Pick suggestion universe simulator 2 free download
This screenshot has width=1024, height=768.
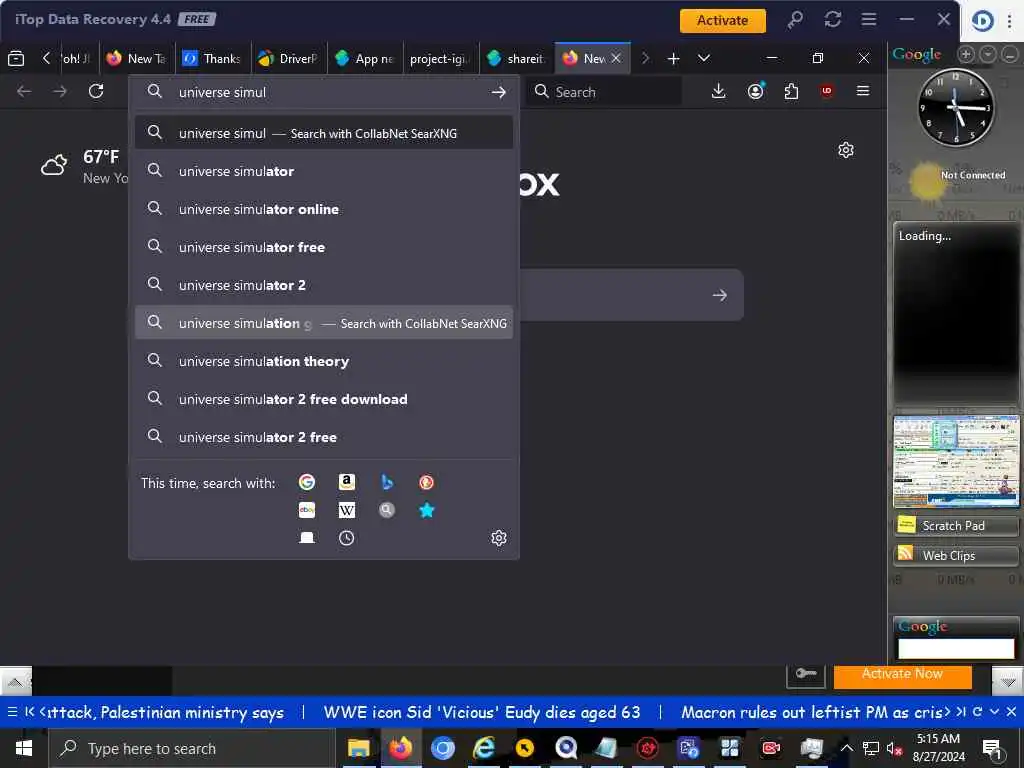pos(324,399)
